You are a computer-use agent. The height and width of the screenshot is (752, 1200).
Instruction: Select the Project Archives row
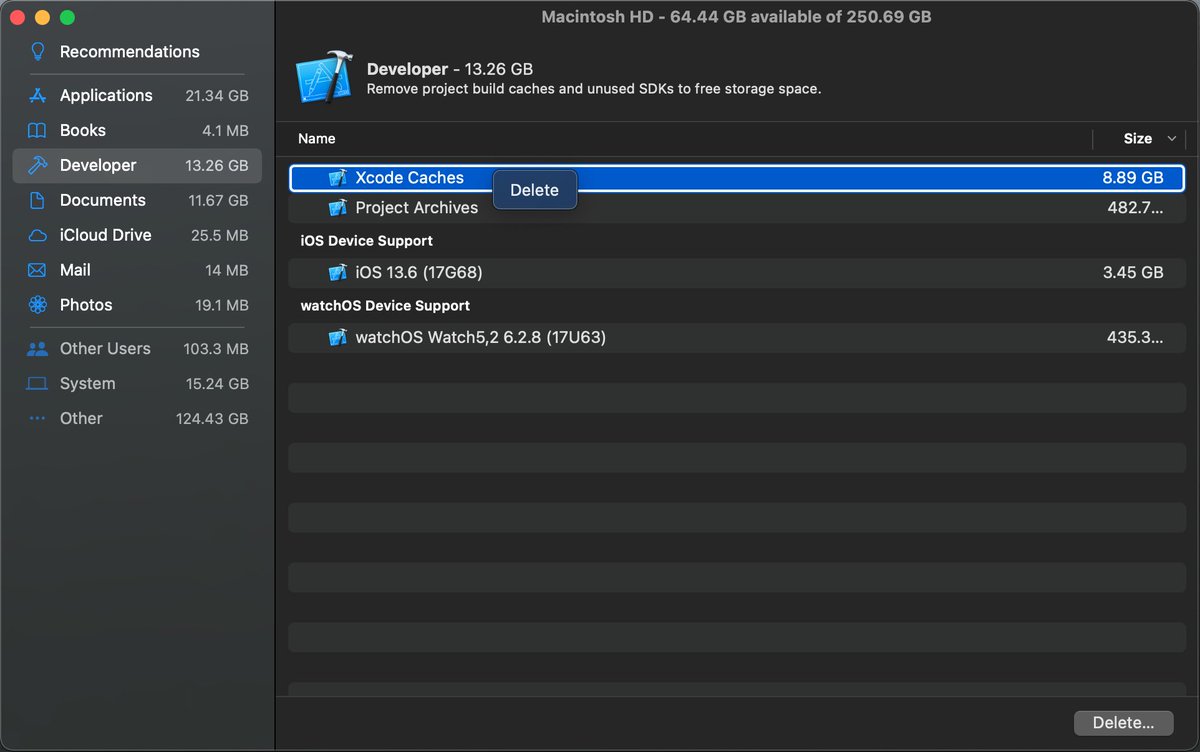[737, 208]
